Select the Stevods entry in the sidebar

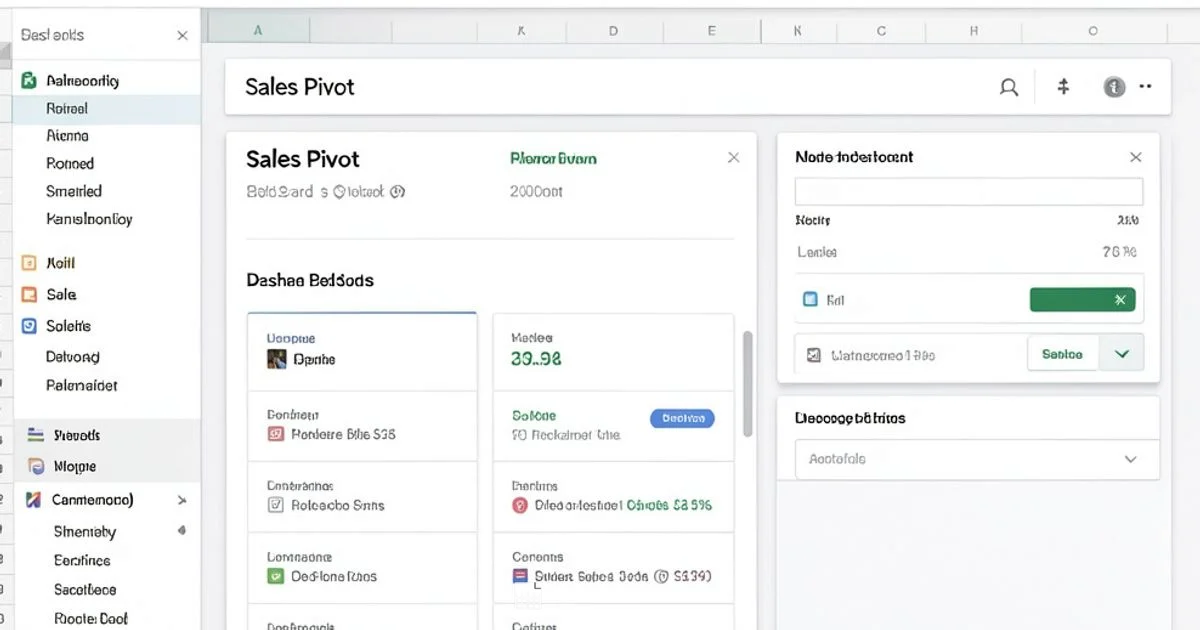click(75, 435)
